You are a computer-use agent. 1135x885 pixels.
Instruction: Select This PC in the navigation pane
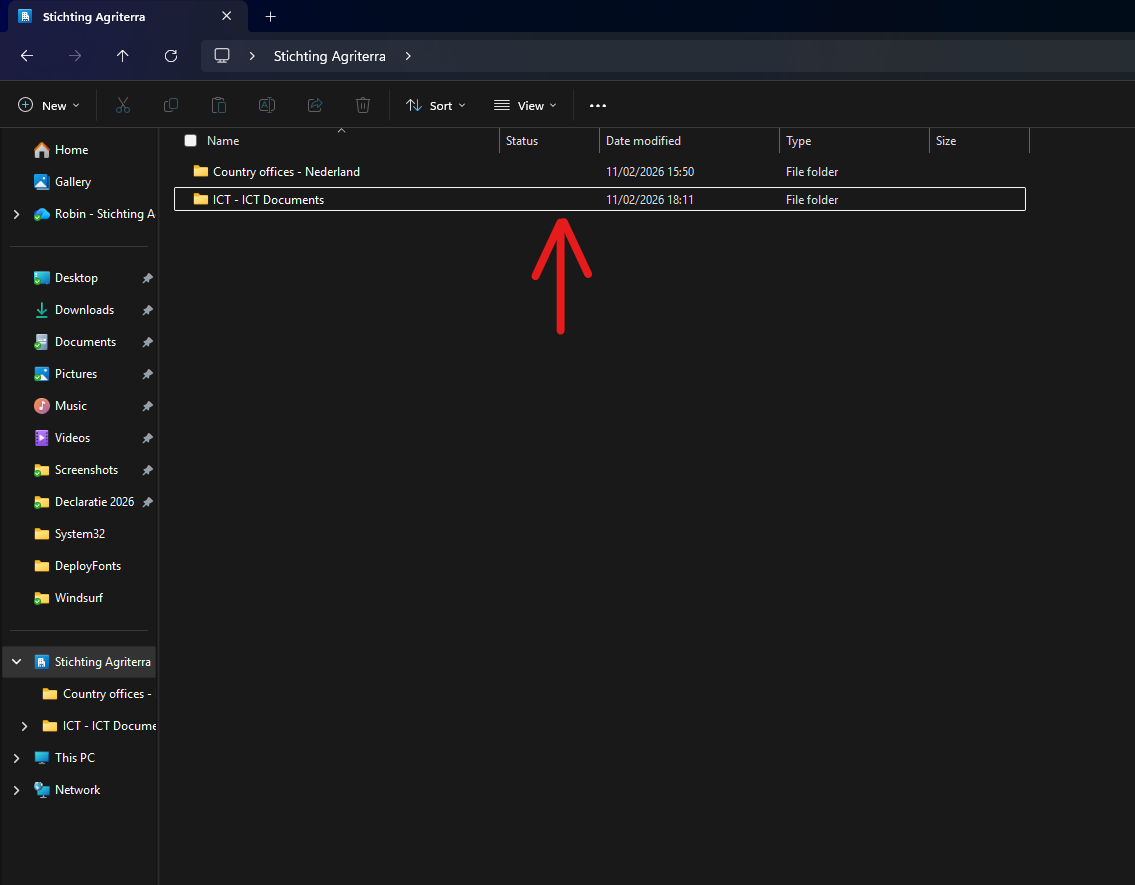pos(75,758)
